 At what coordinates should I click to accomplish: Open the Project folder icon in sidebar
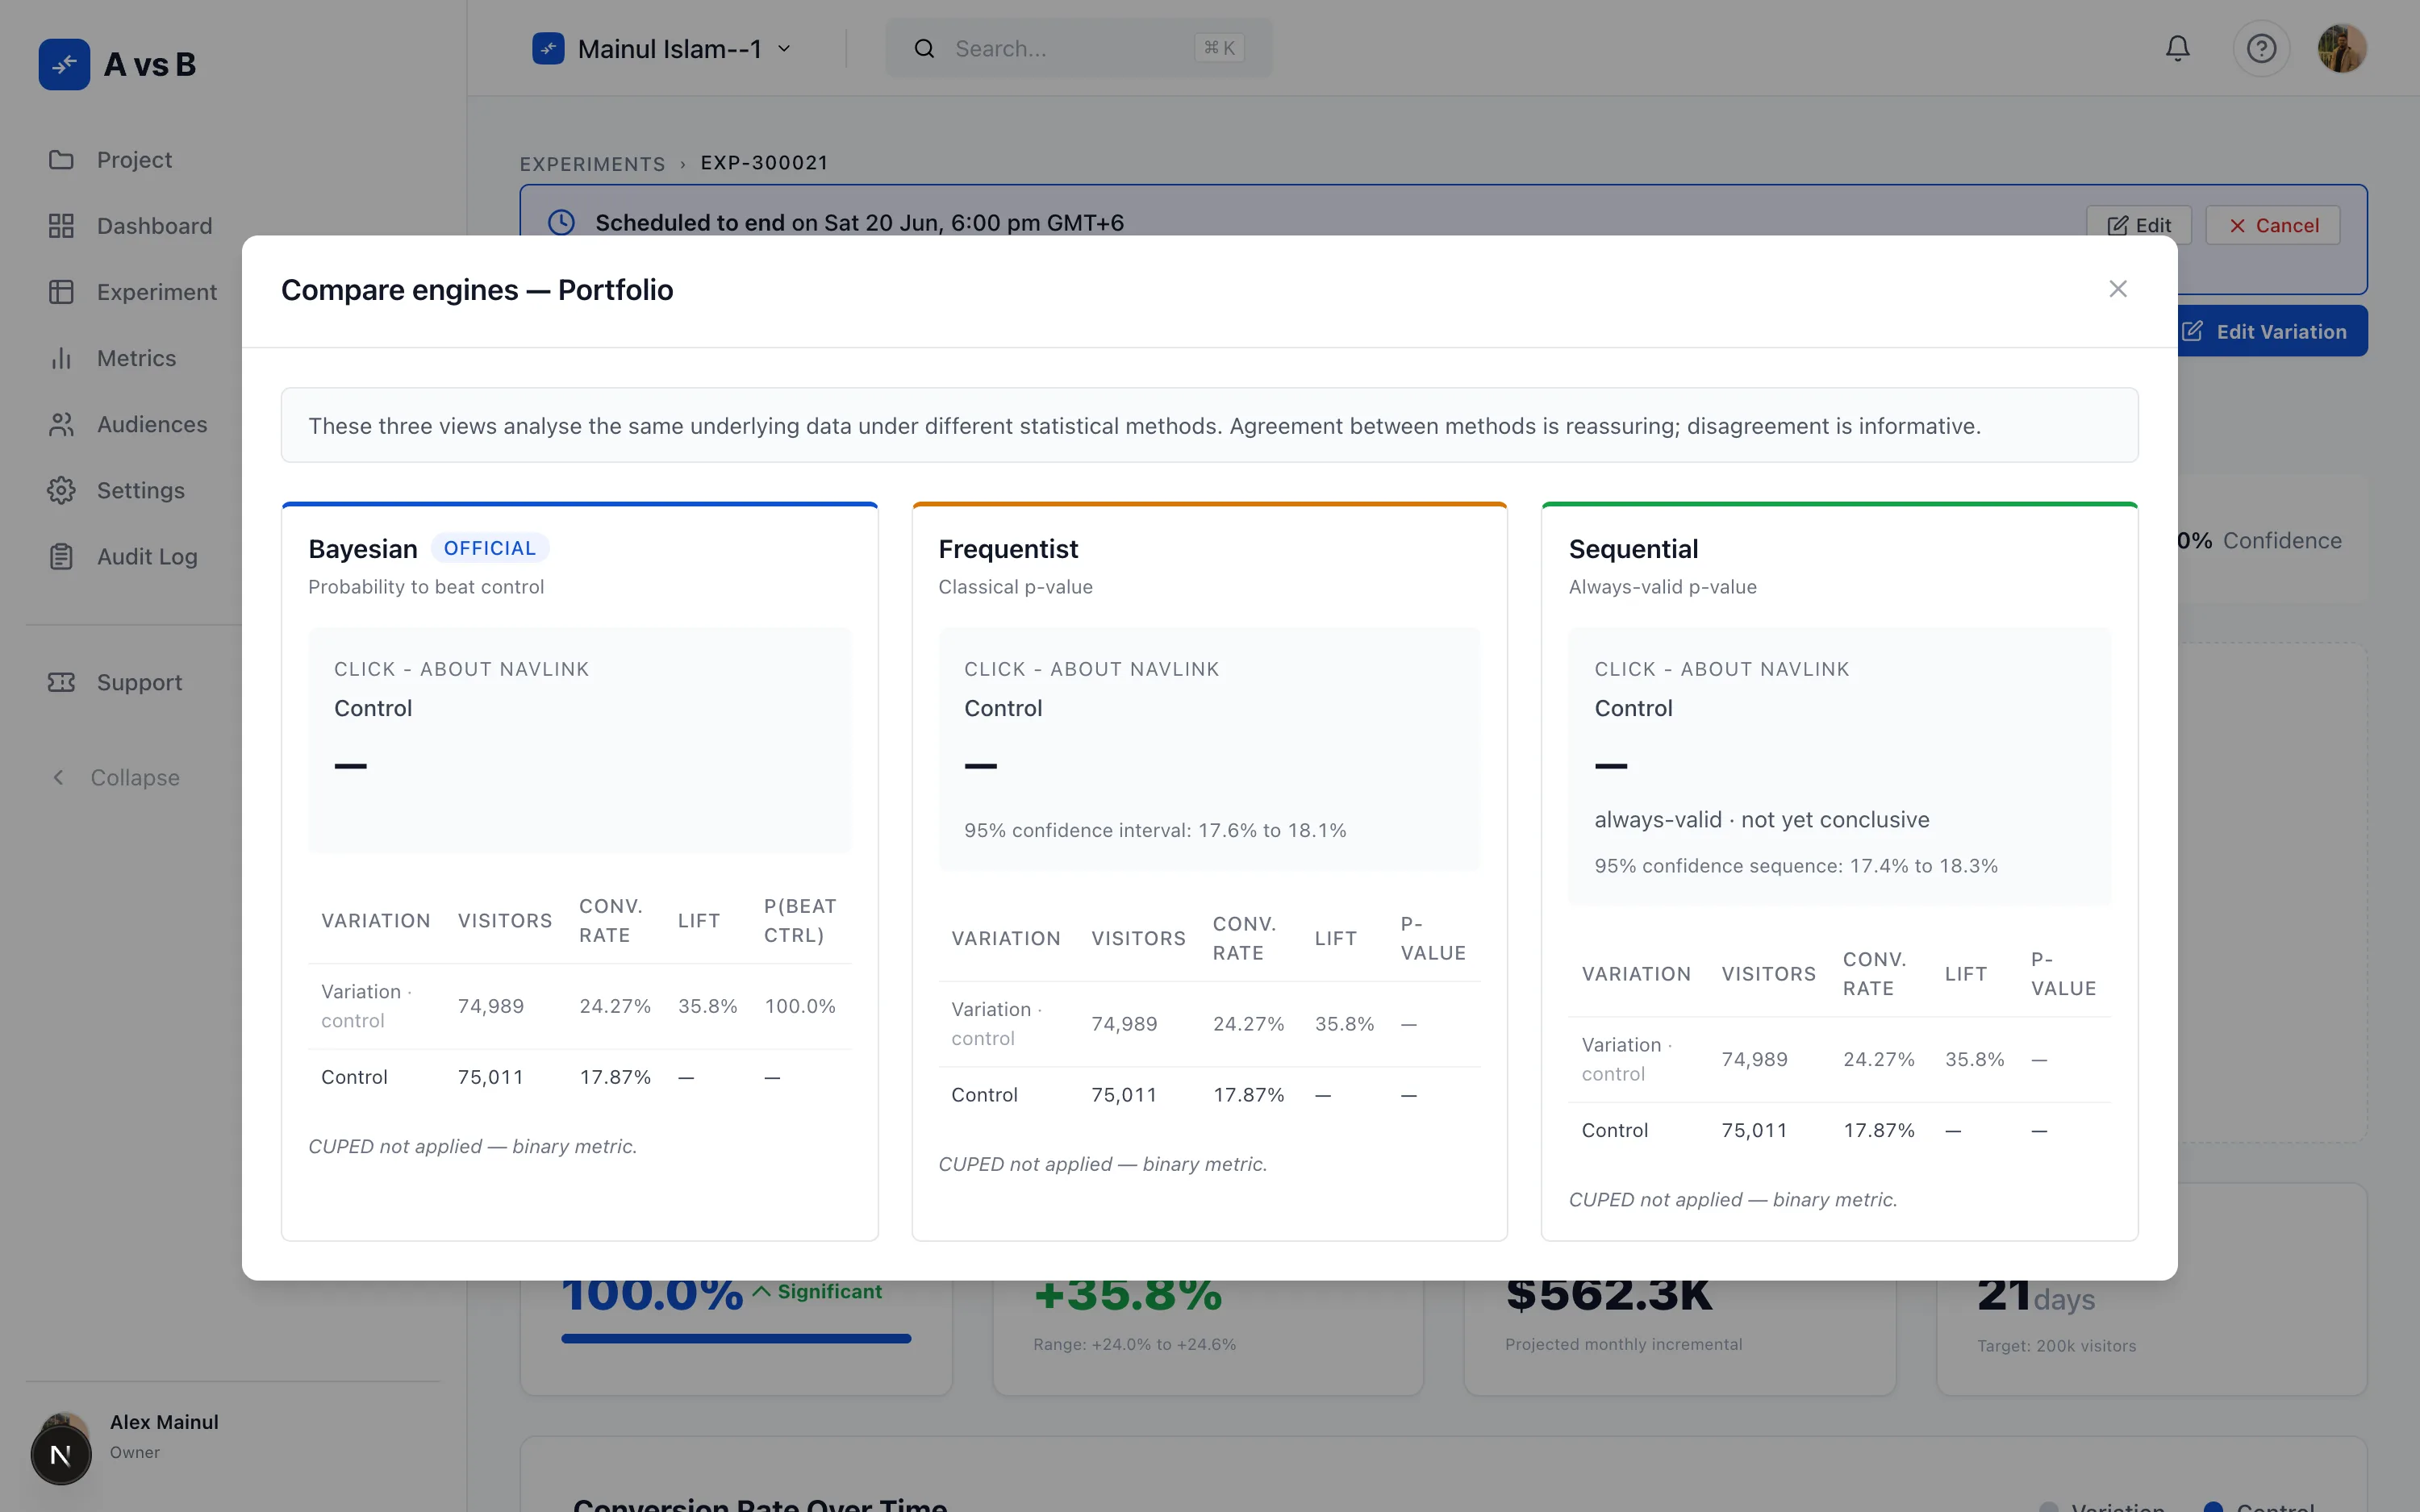click(x=61, y=160)
